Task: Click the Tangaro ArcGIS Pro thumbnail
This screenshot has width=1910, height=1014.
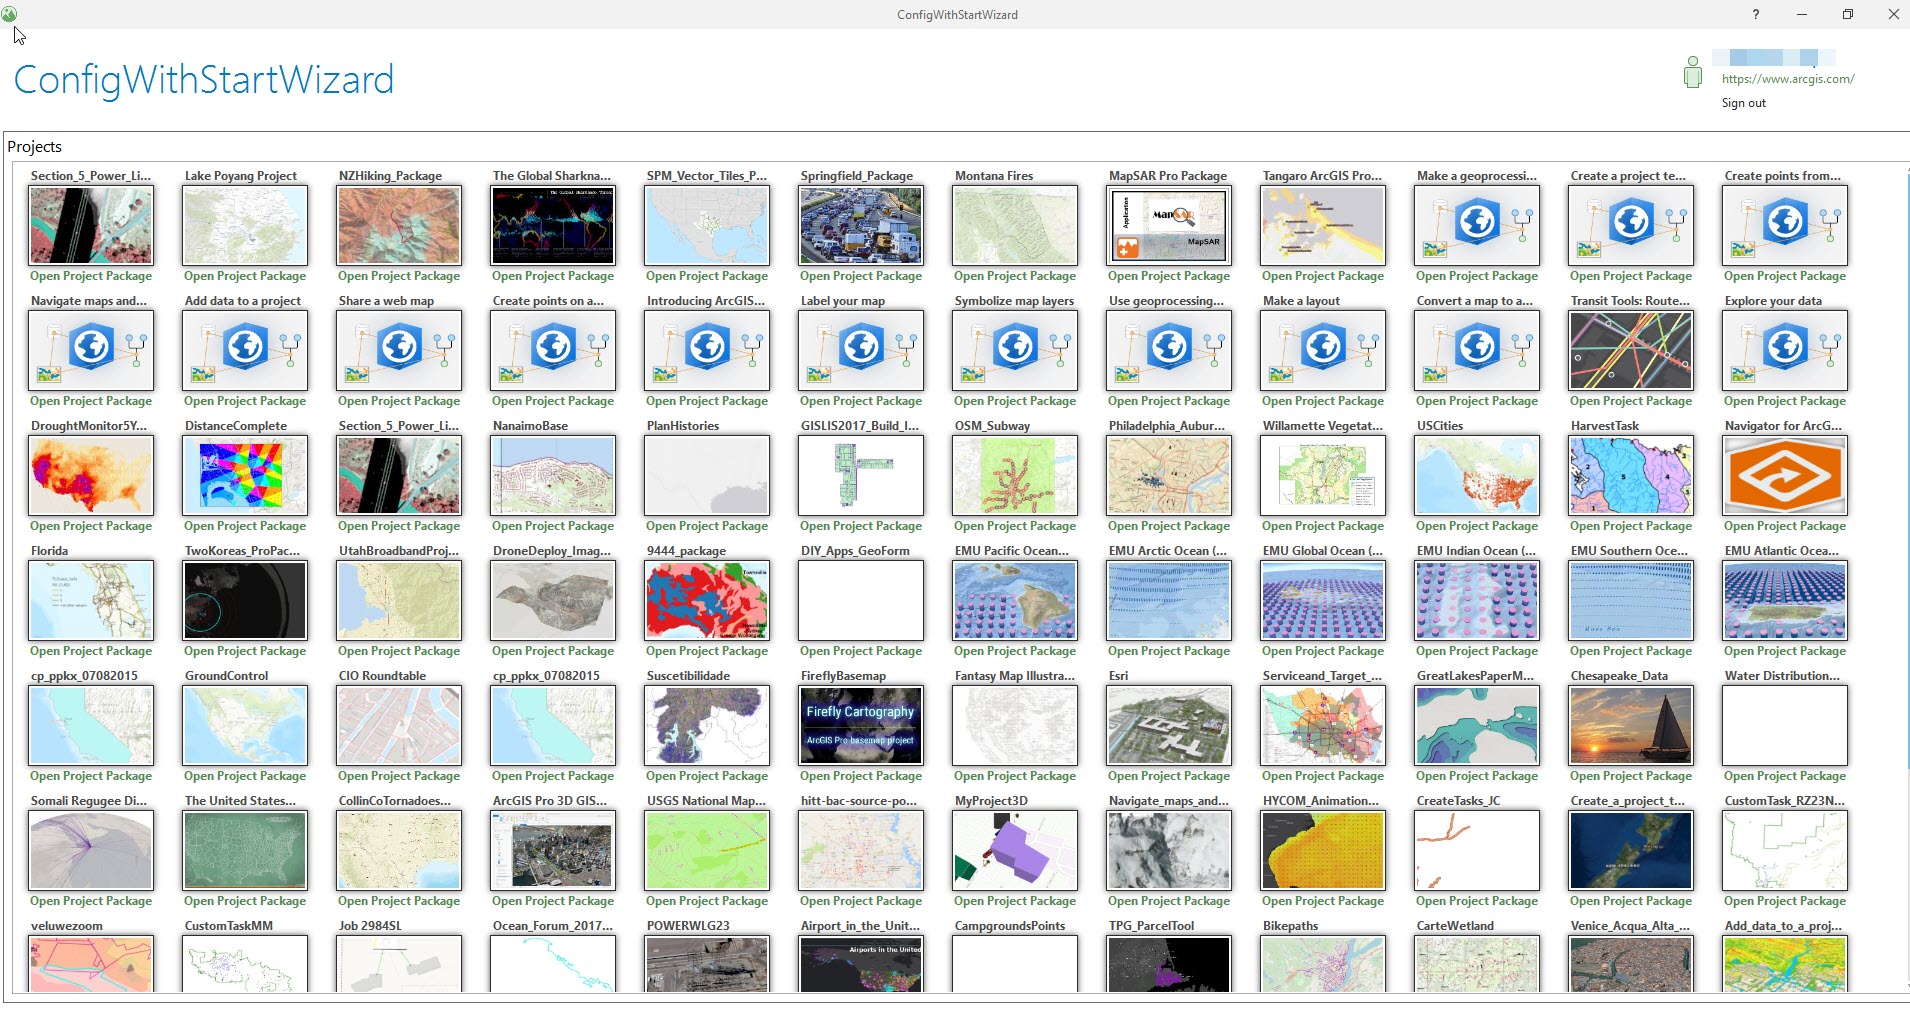Action: (1323, 225)
